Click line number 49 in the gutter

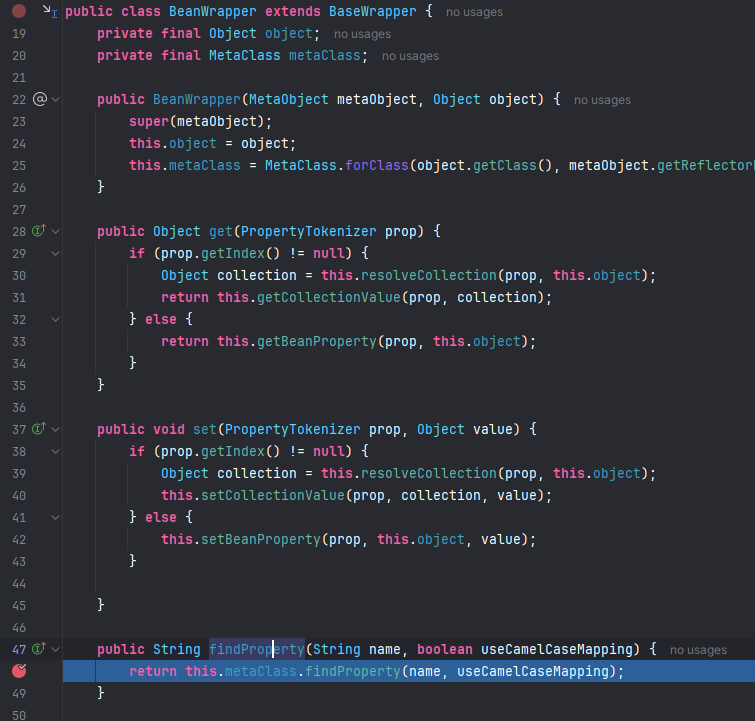pos(19,694)
